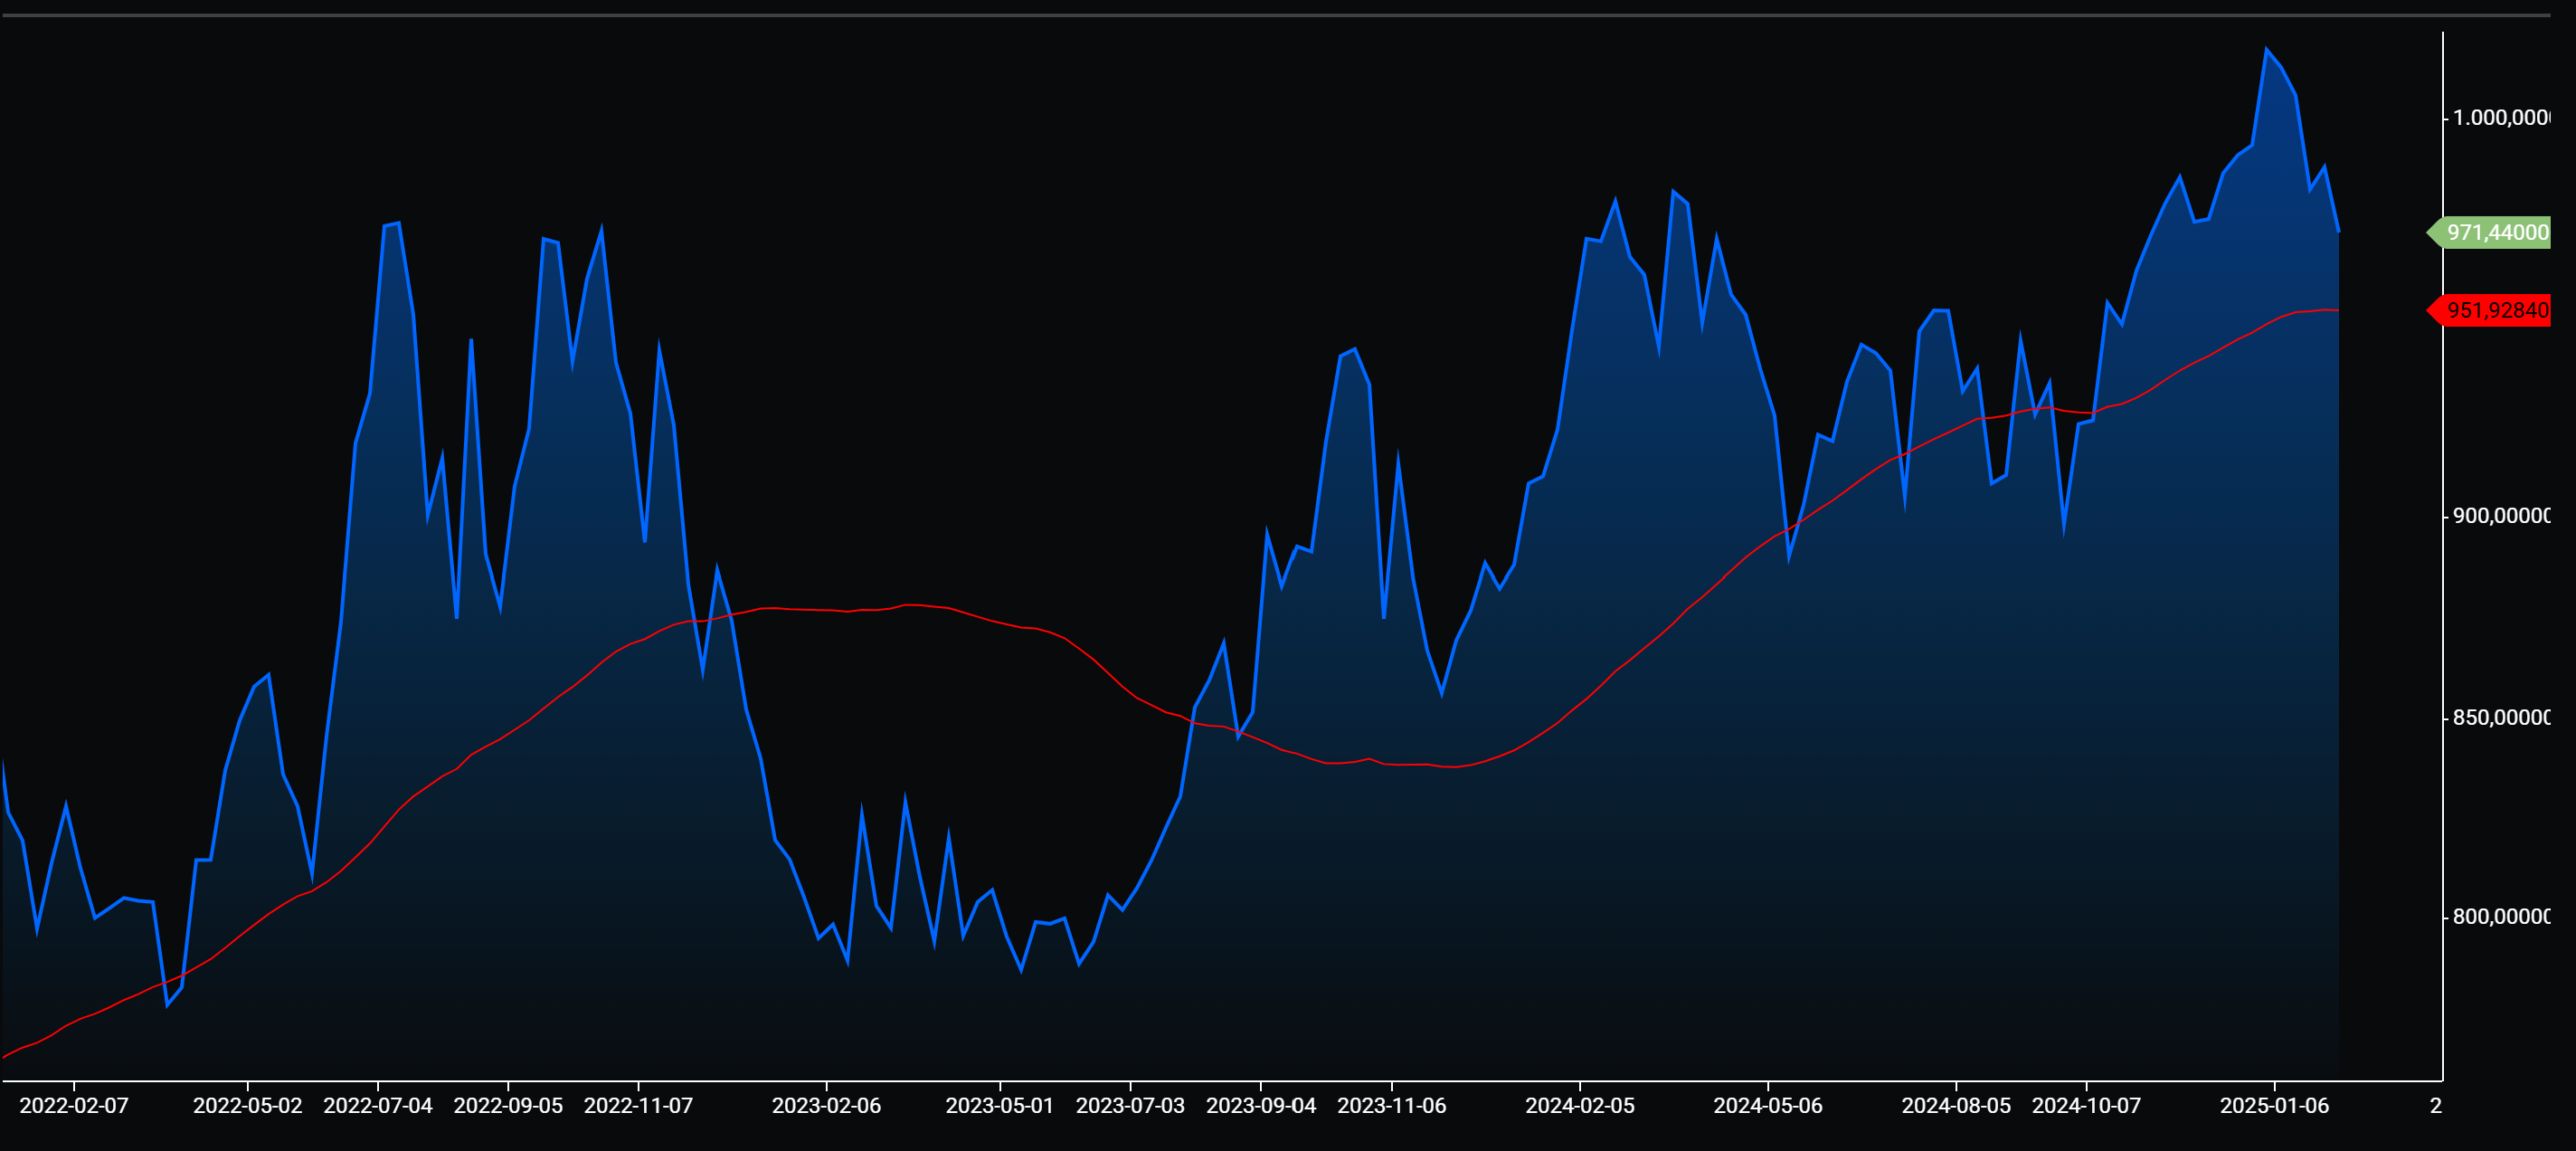Click the 900,00000 price axis label
The image size is (2576, 1151).
[x=2501, y=516]
